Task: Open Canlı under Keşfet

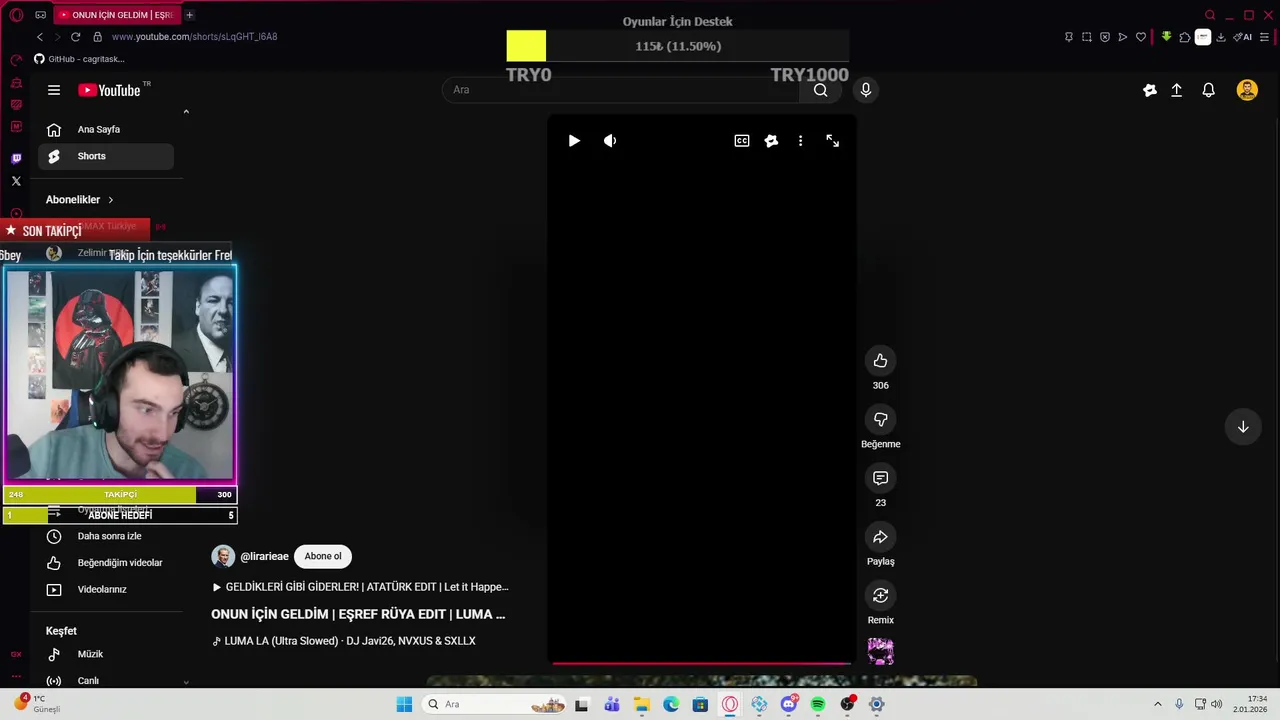Action: 106,681
